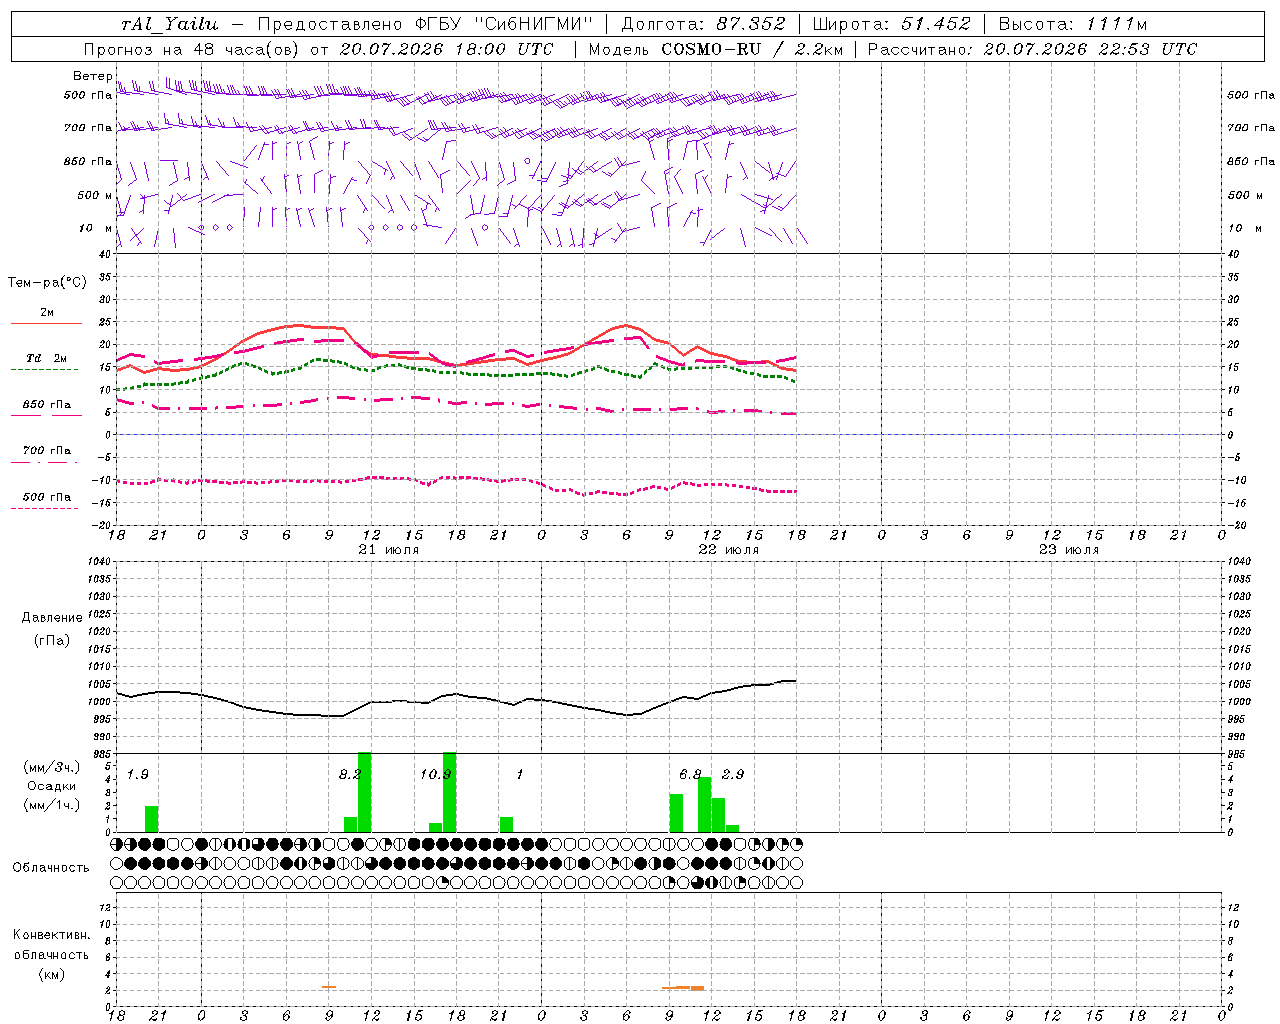The width and height of the screenshot is (1280, 1024).
Task: Click the Осадки precipitation panel label
Action: point(51,786)
